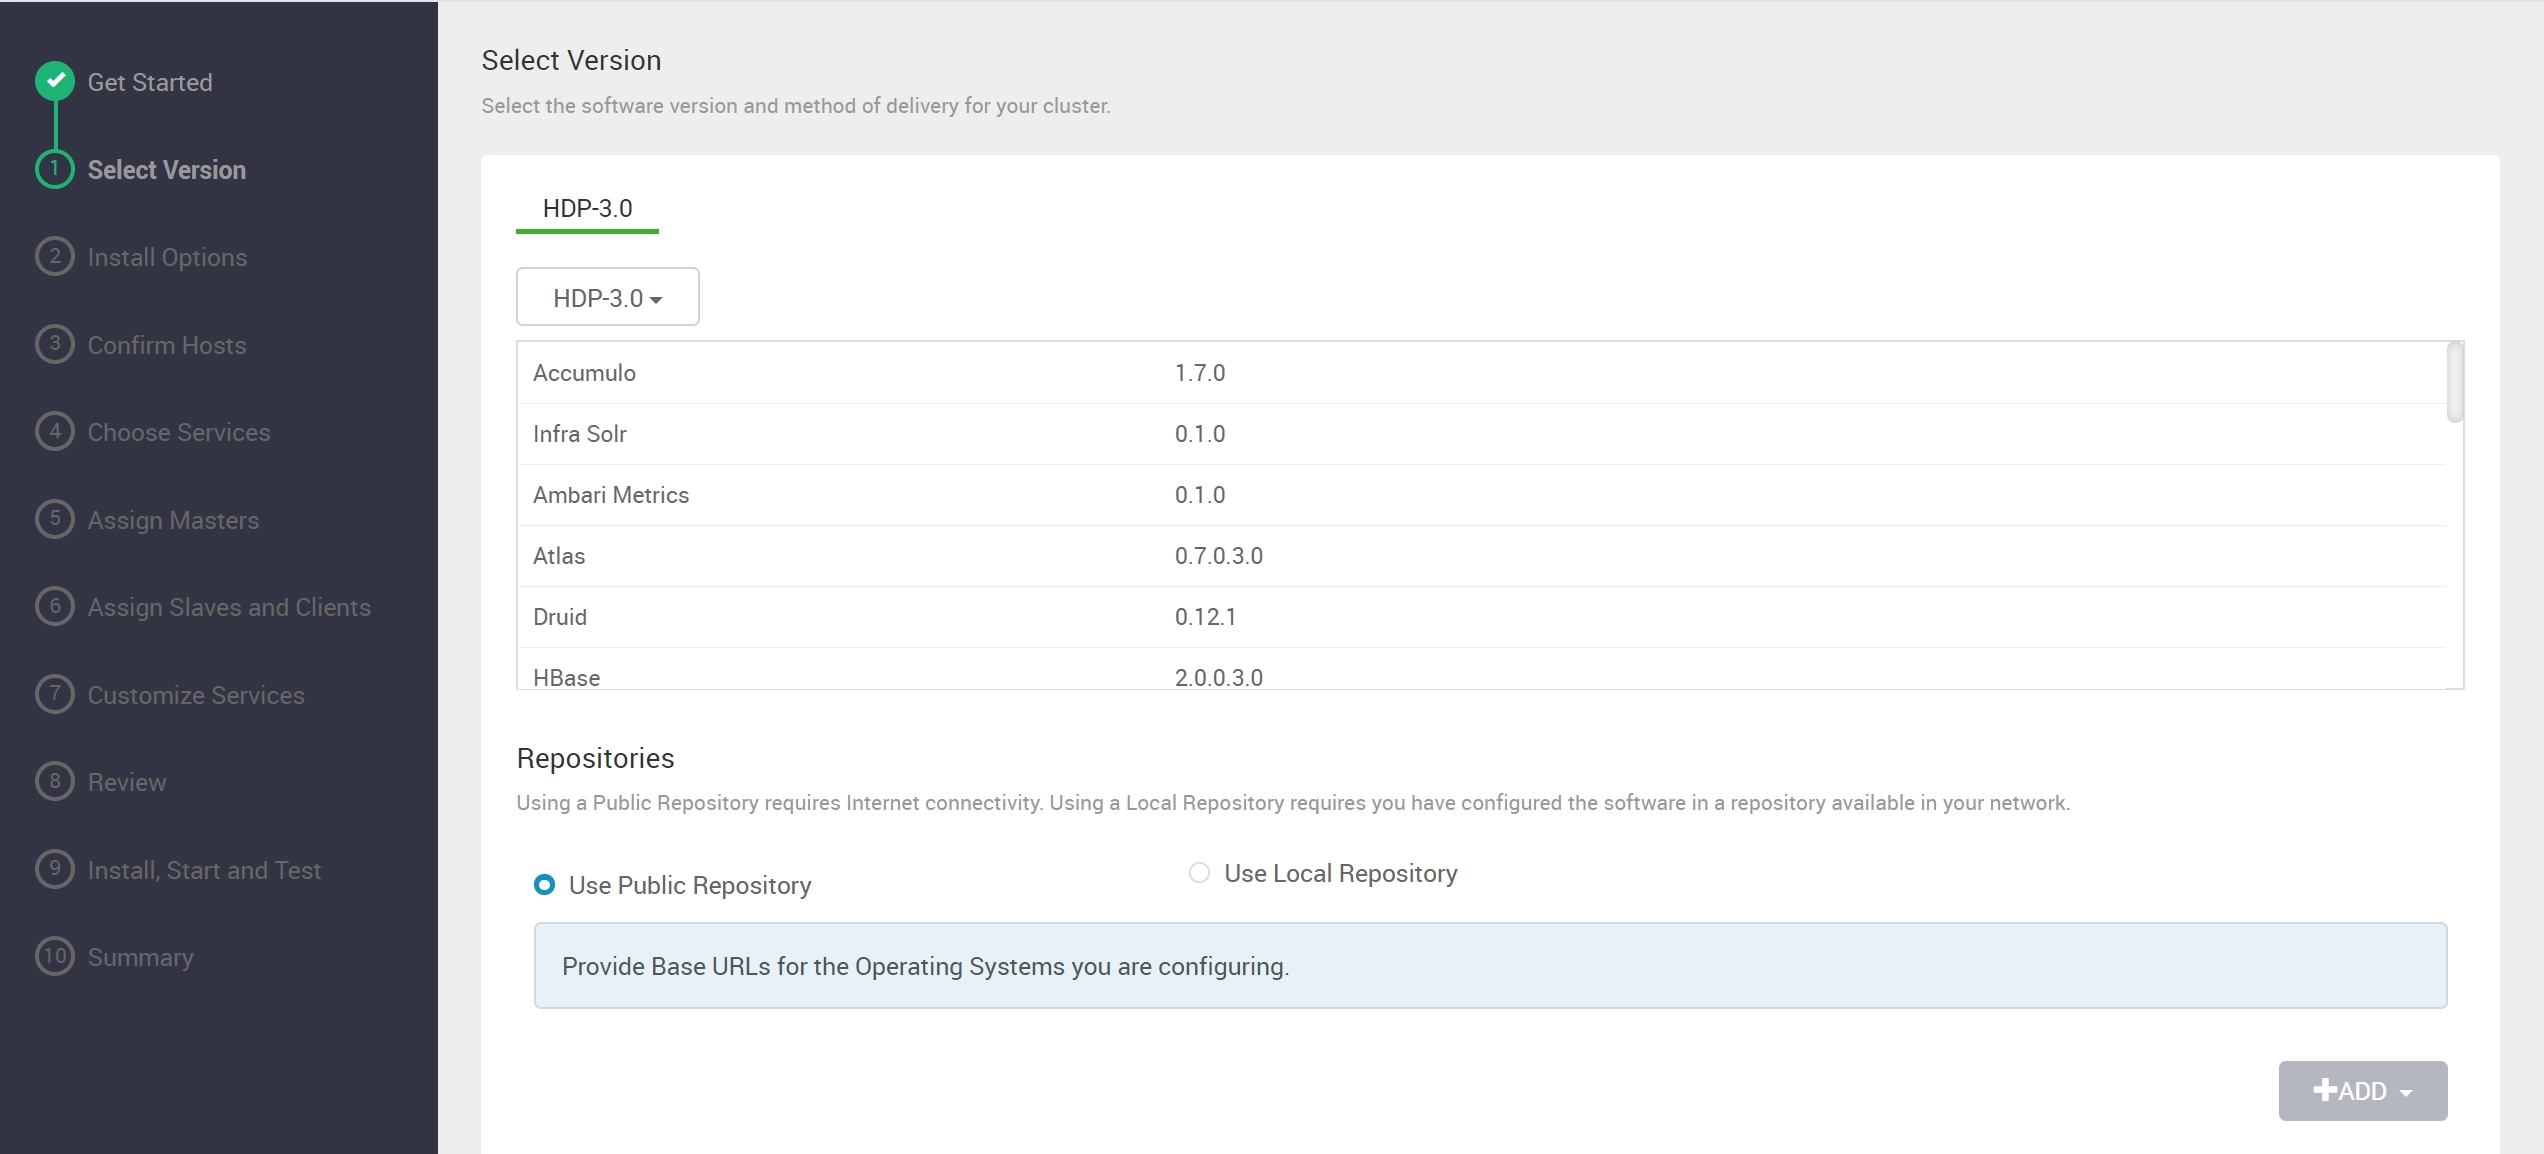Open the Confirm Hosts step label
This screenshot has height=1154, width=2544.
167,345
